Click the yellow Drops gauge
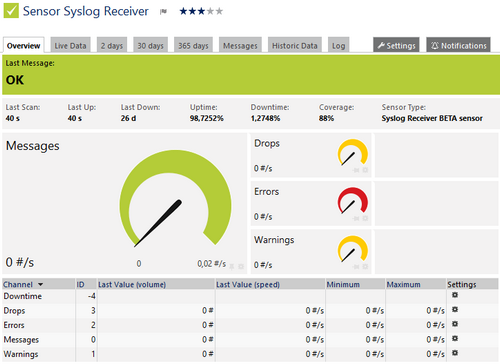The height and width of the screenshot is (364, 500). pos(353,153)
